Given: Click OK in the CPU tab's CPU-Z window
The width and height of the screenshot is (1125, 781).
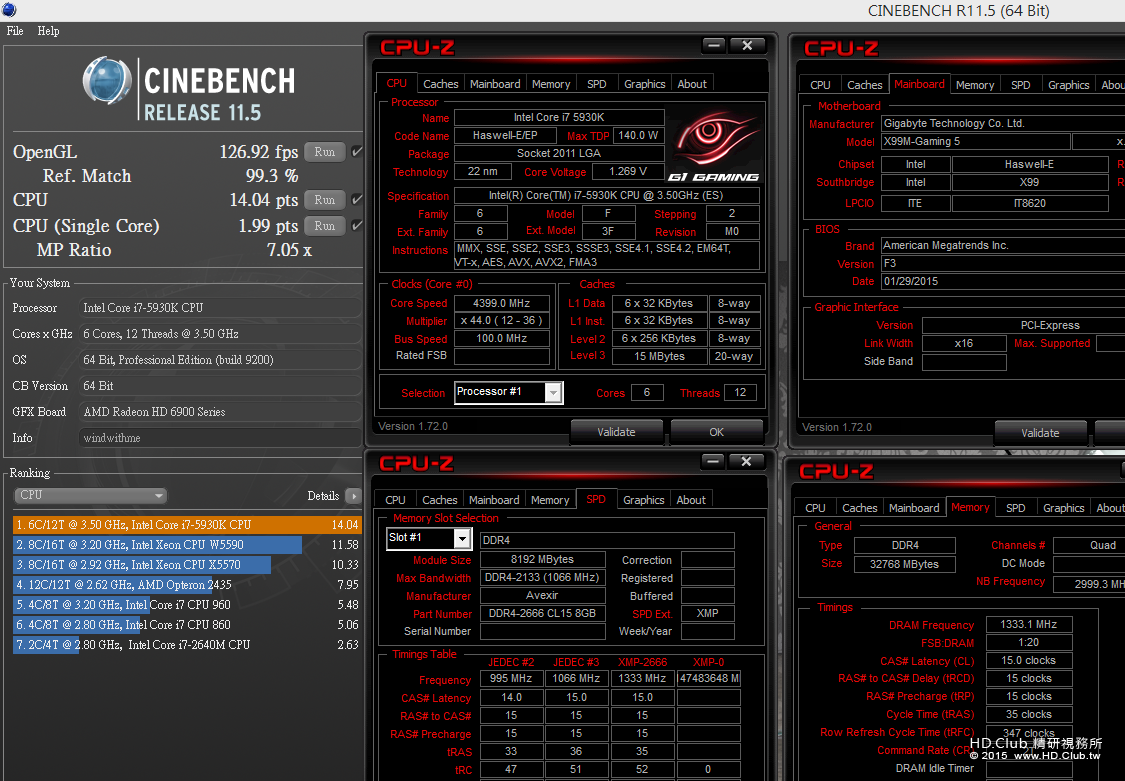Looking at the screenshot, I should 716,432.
